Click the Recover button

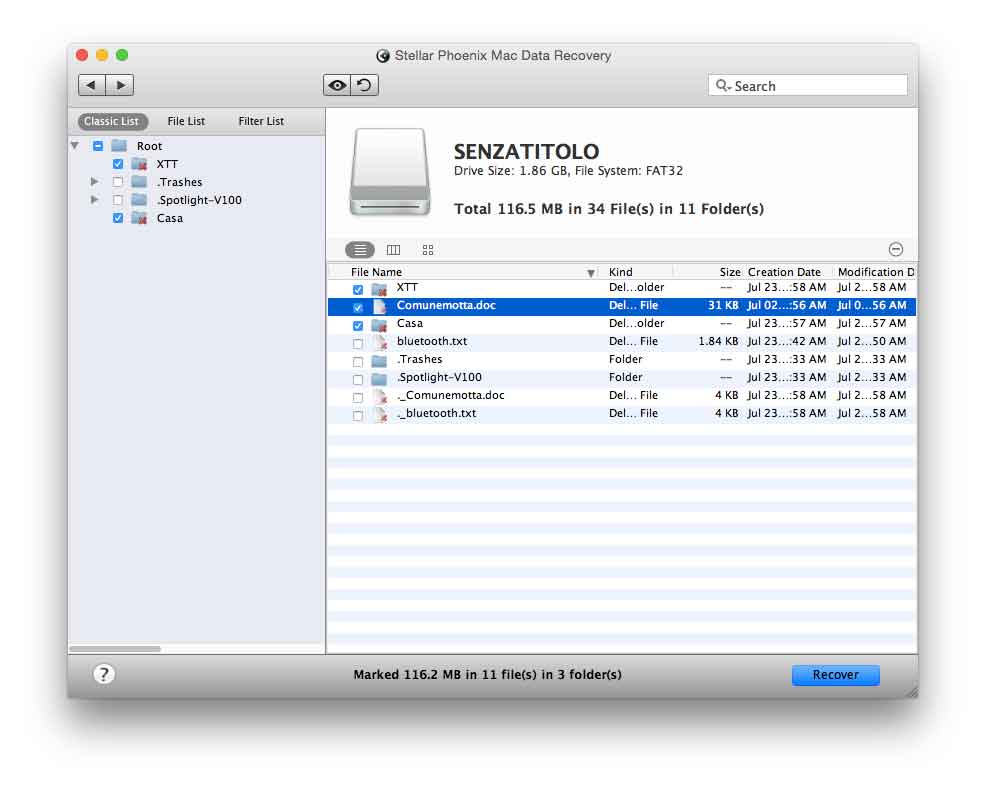[x=836, y=675]
